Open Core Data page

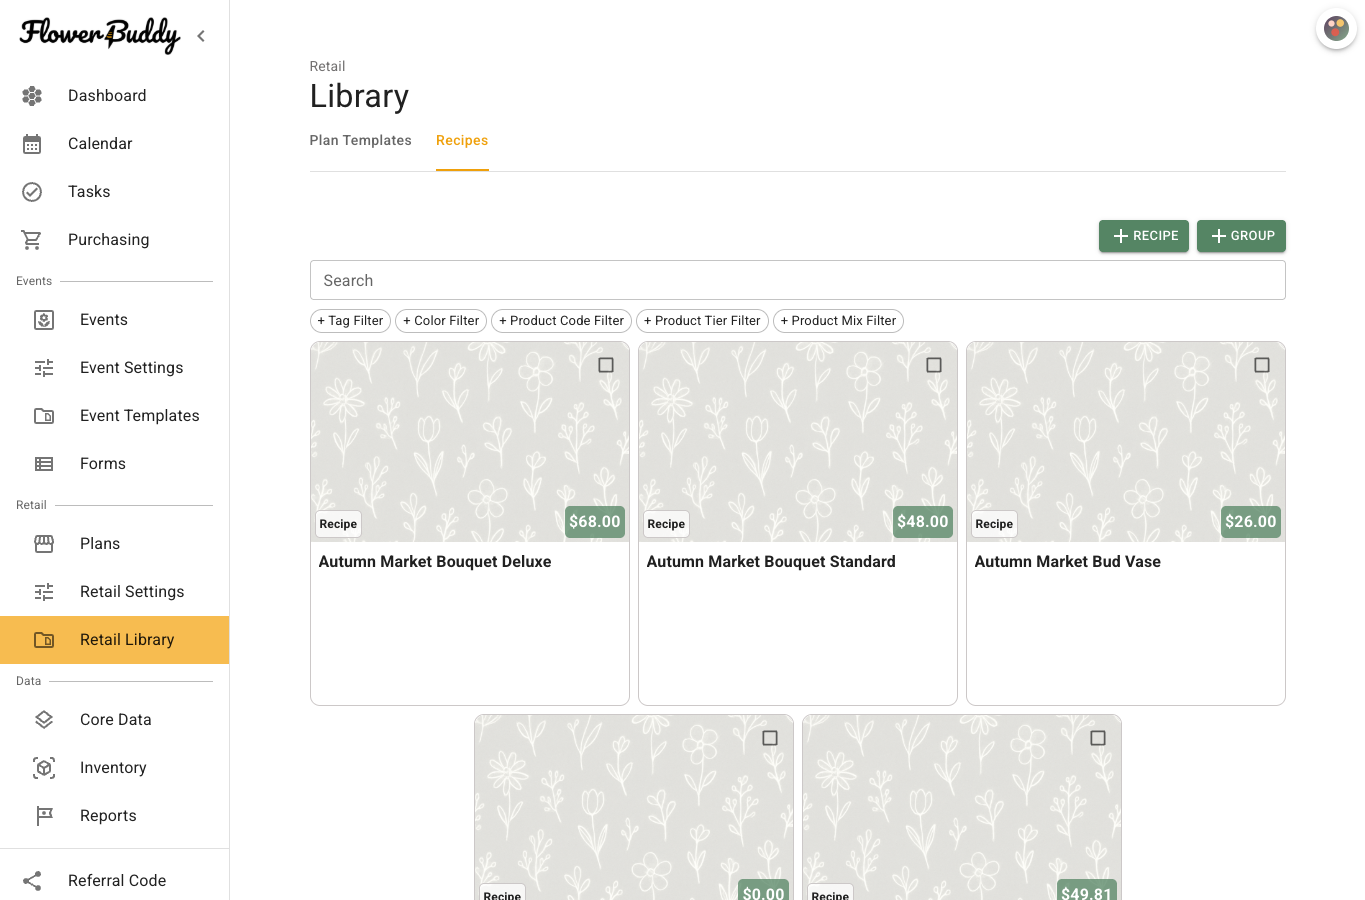(x=114, y=720)
